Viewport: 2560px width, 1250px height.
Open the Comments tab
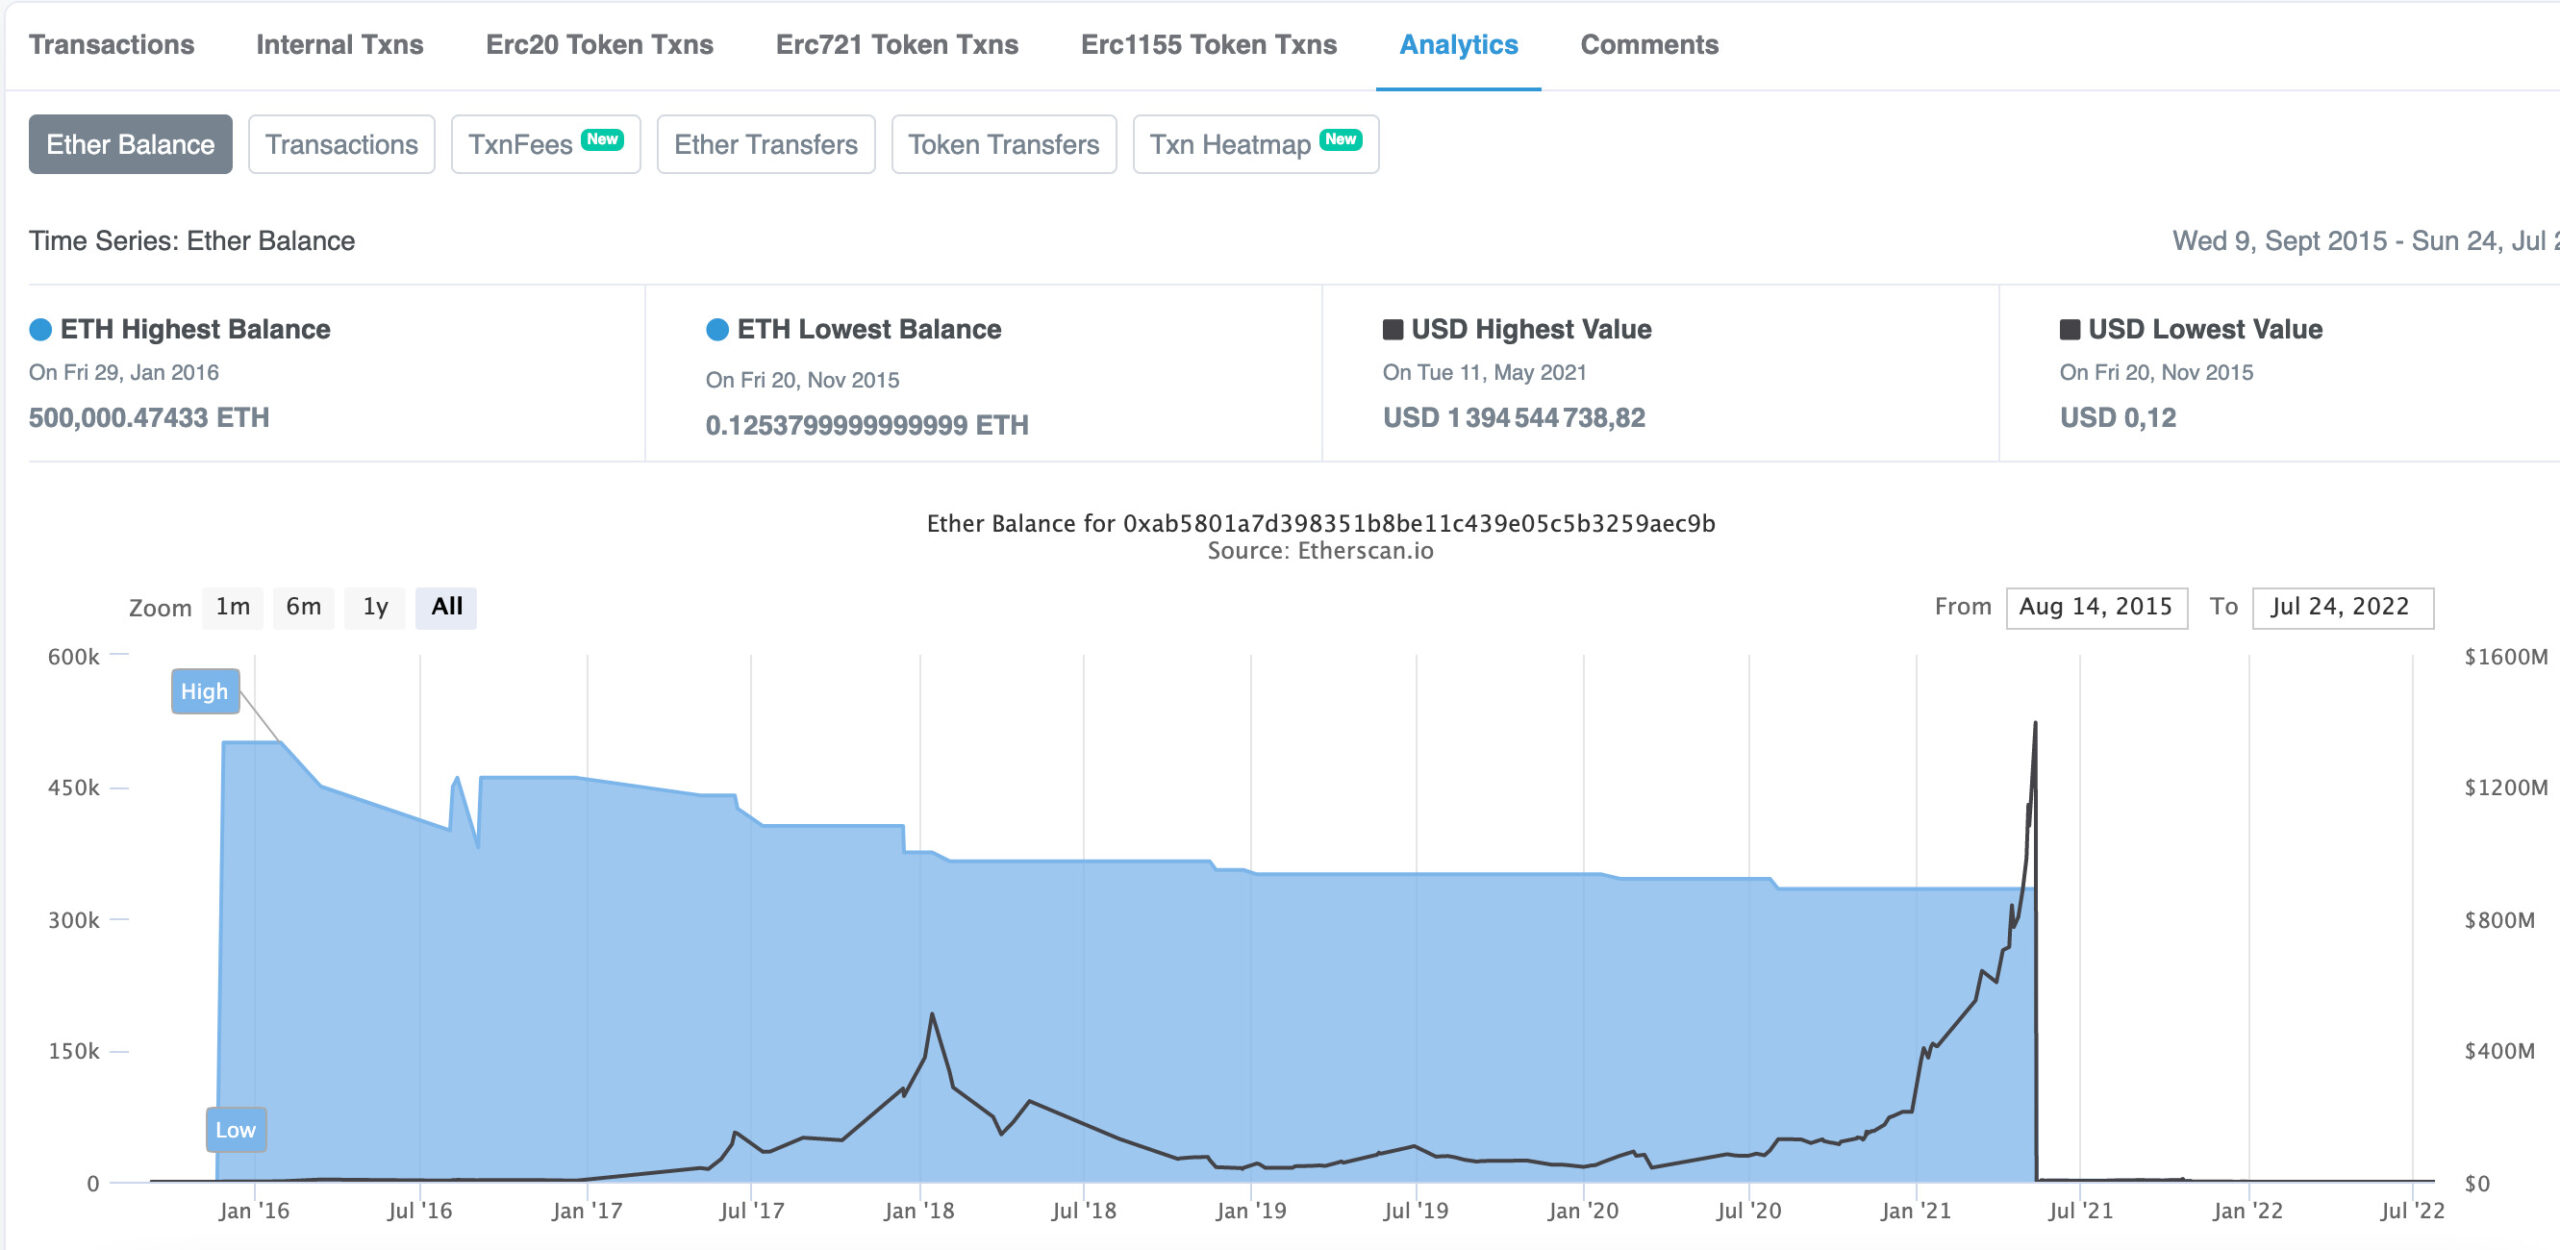1649,45
